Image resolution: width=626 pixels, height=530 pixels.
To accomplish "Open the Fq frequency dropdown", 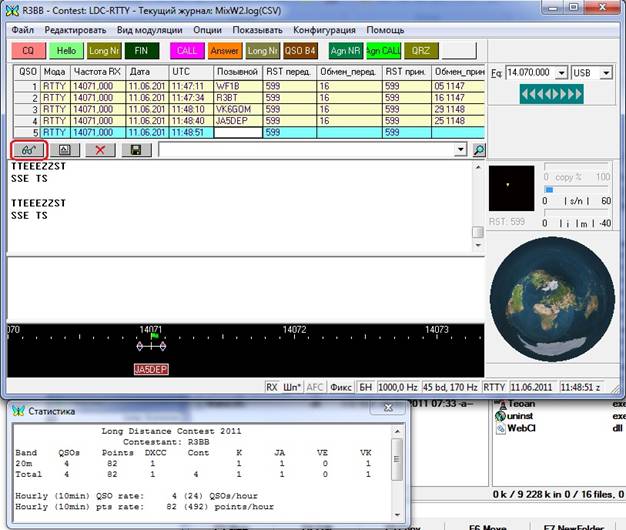I will 562,74.
